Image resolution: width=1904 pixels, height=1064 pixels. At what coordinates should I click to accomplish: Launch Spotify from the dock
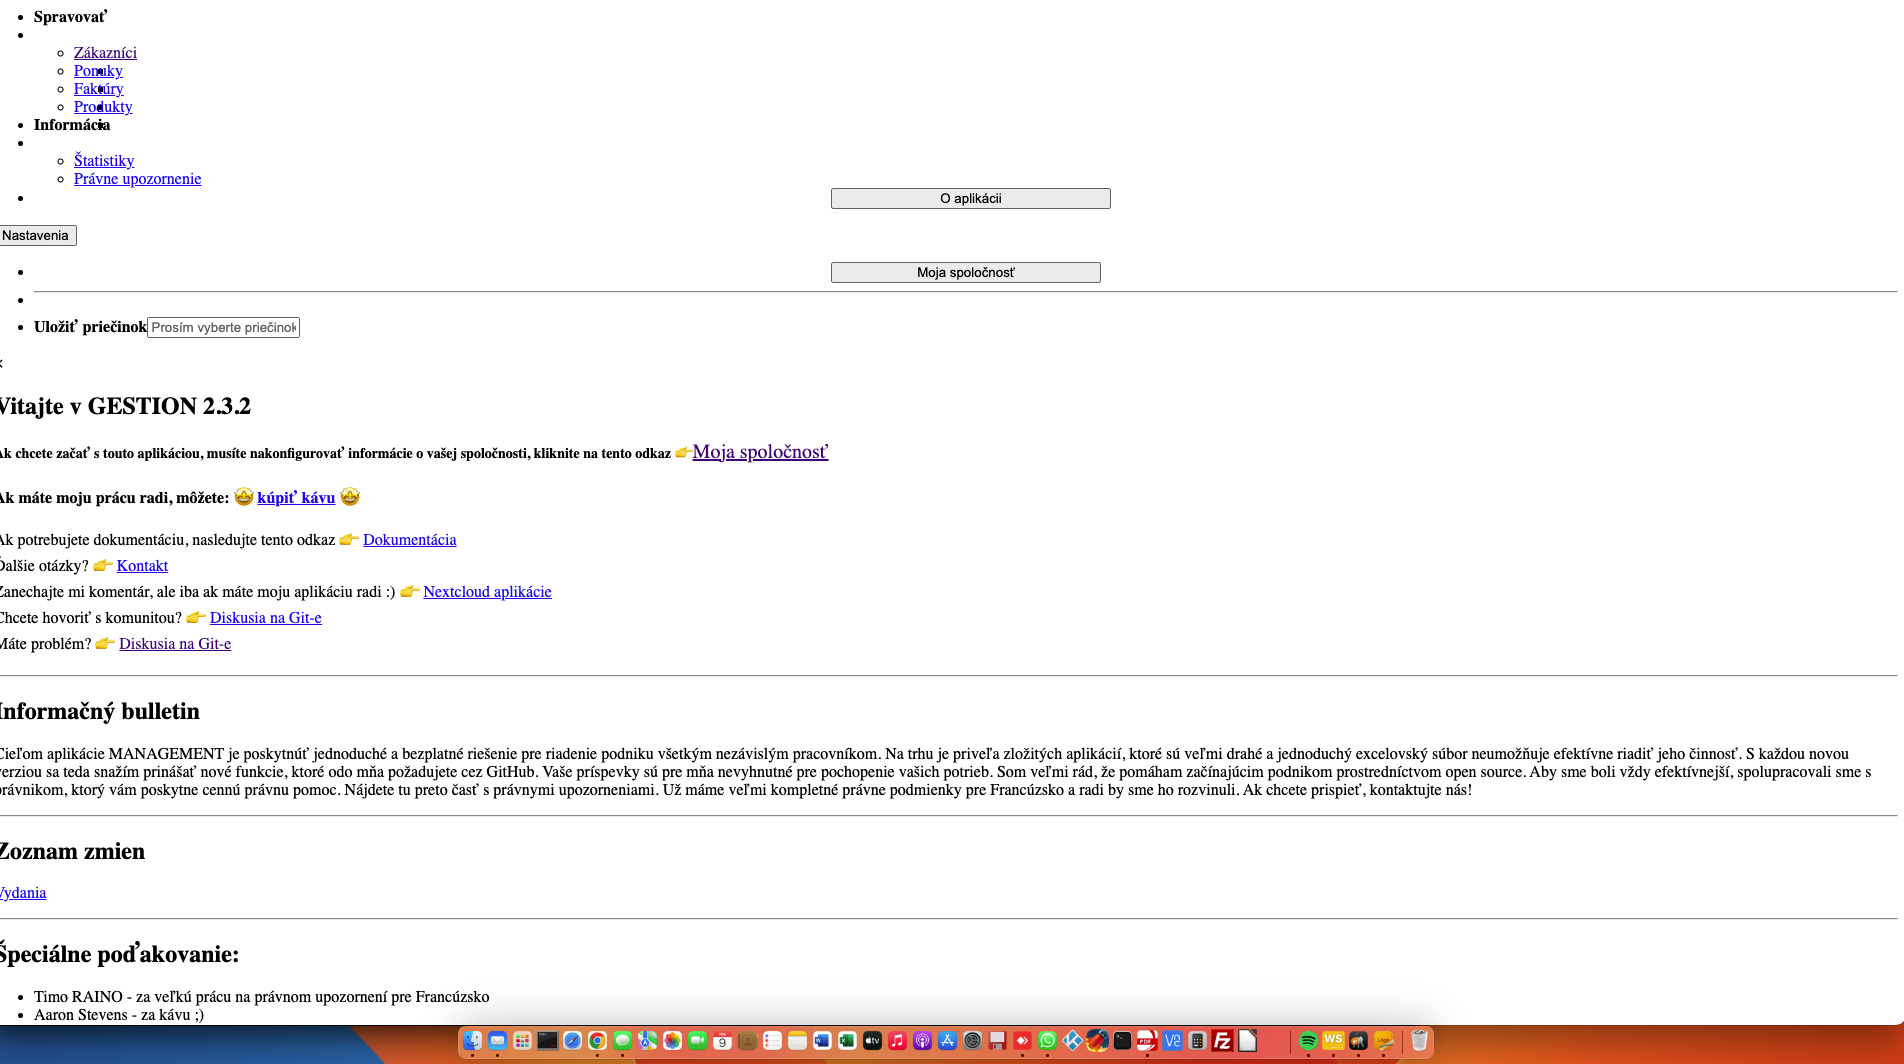pyautogui.click(x=1308, y=1040)
